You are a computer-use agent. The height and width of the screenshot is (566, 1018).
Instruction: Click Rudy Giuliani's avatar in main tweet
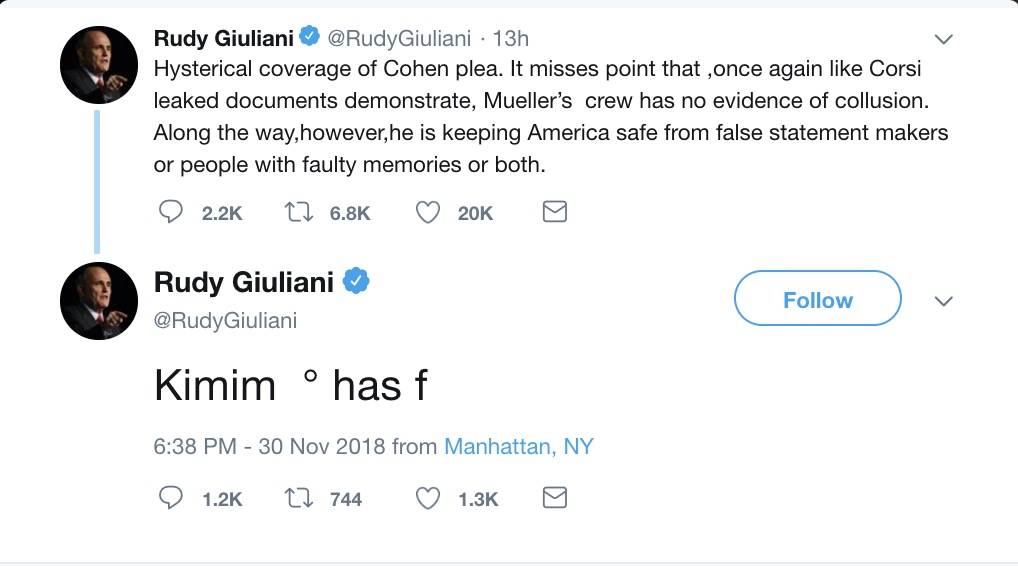tap(99, 300)
